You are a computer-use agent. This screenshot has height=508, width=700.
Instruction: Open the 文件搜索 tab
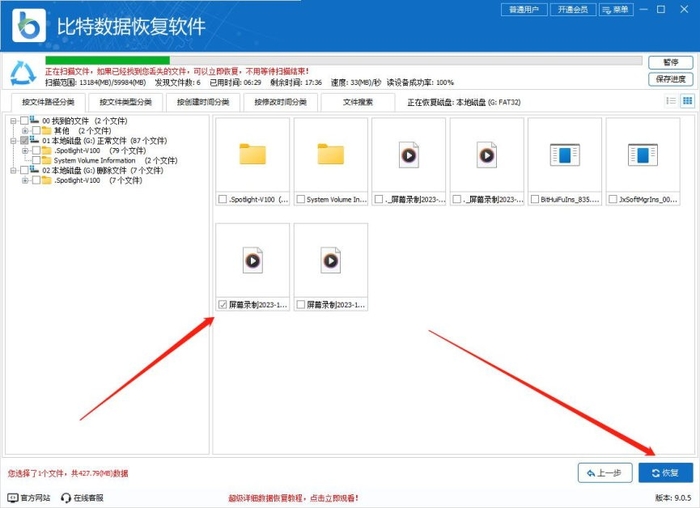coord(358,102)
